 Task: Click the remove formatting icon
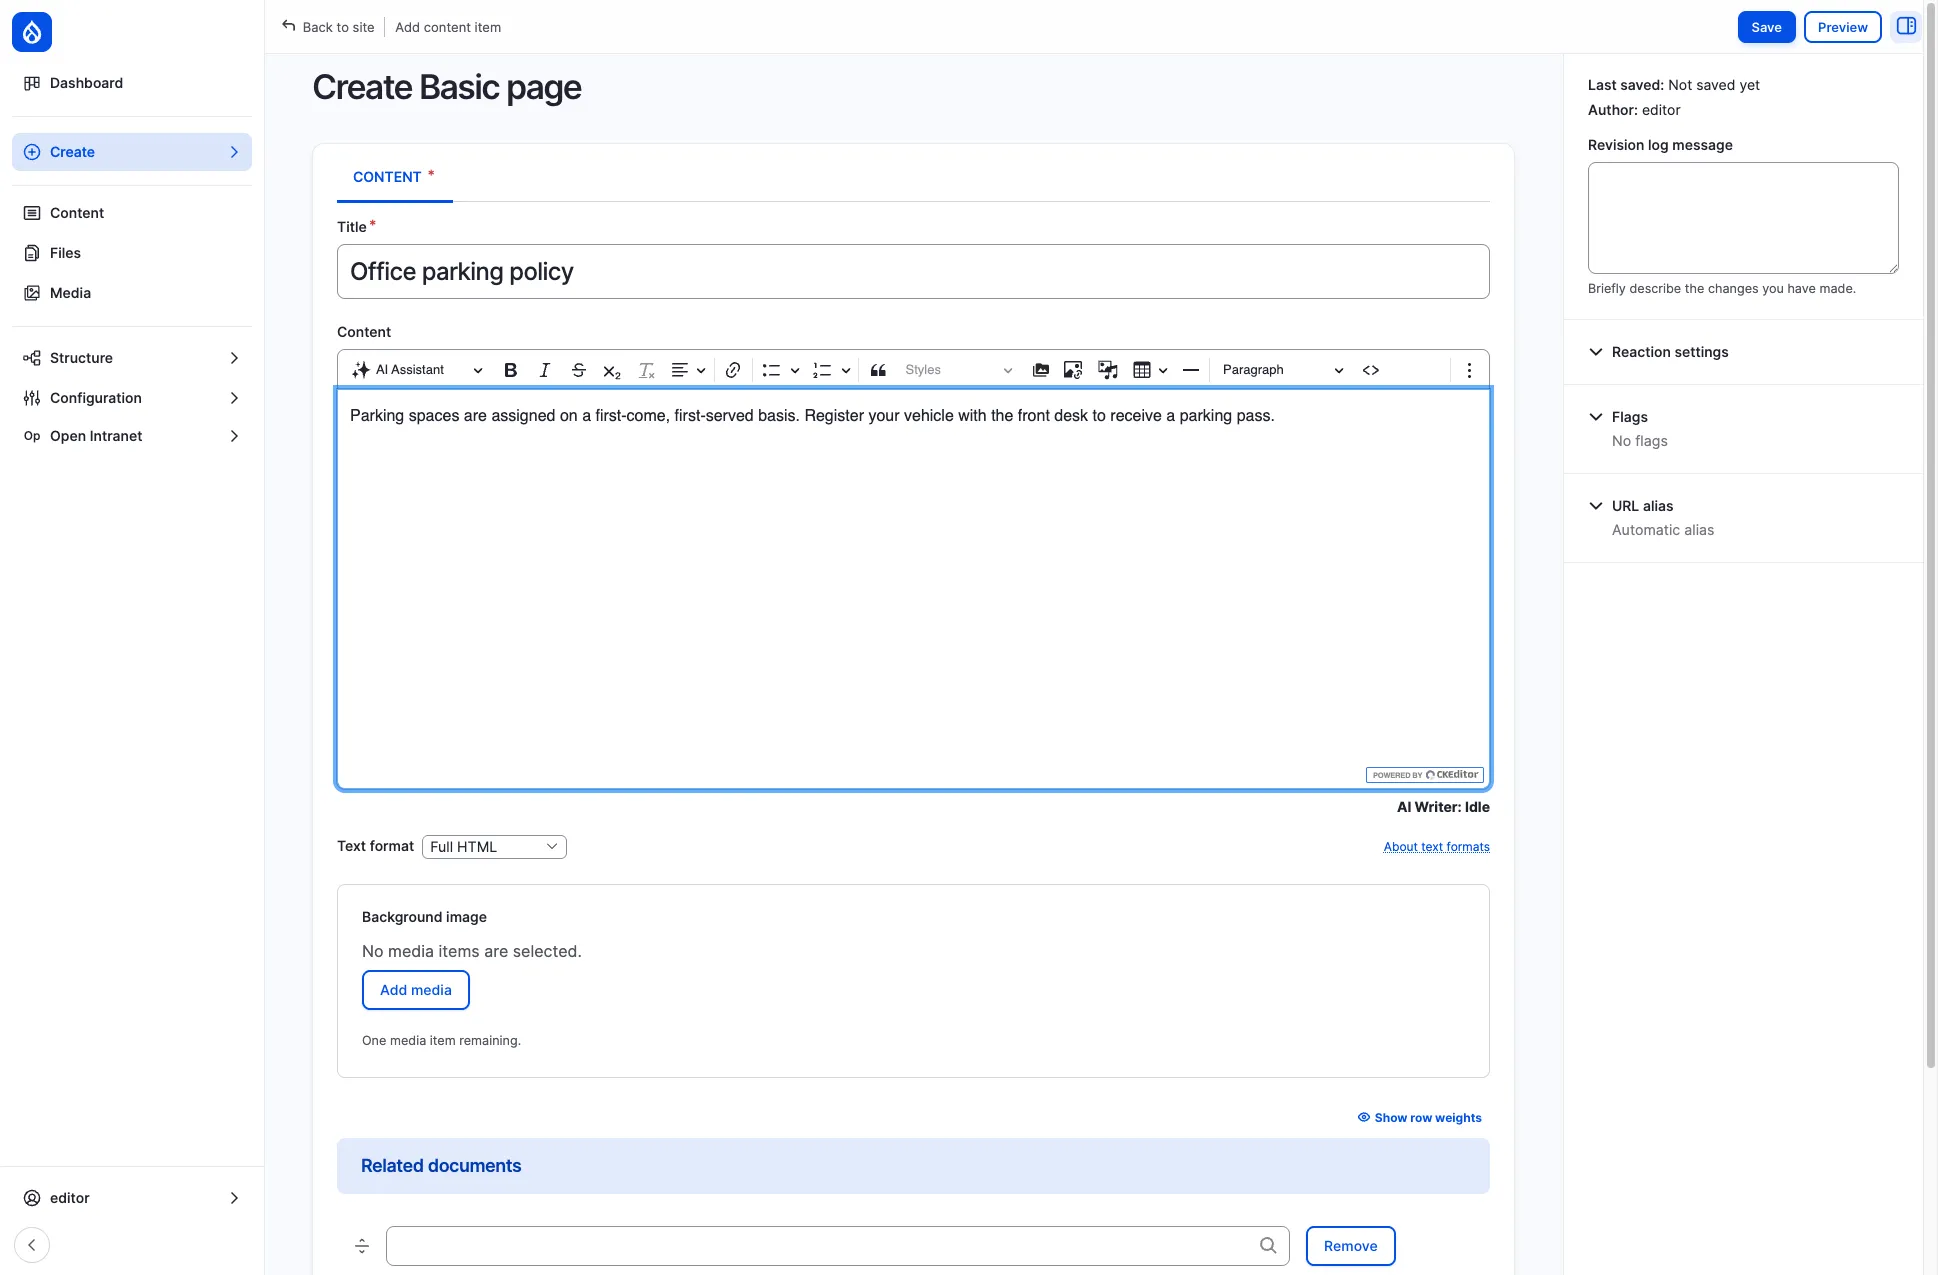646,370
